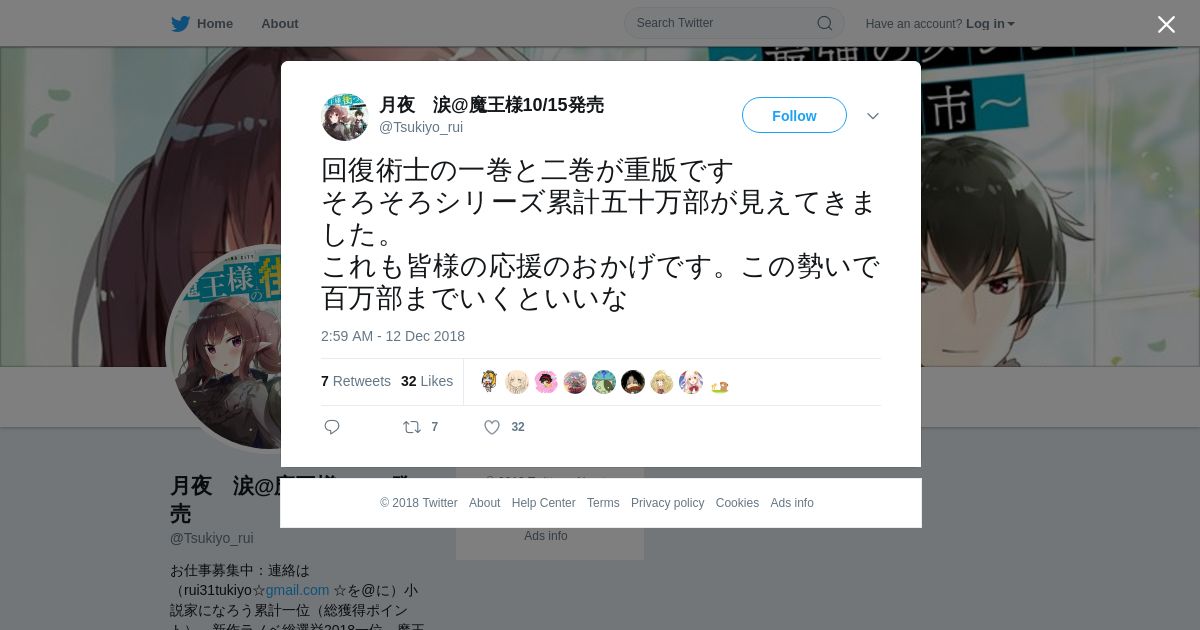
Task: Open the Help Center footer link
Action: [x=543, y=503]
